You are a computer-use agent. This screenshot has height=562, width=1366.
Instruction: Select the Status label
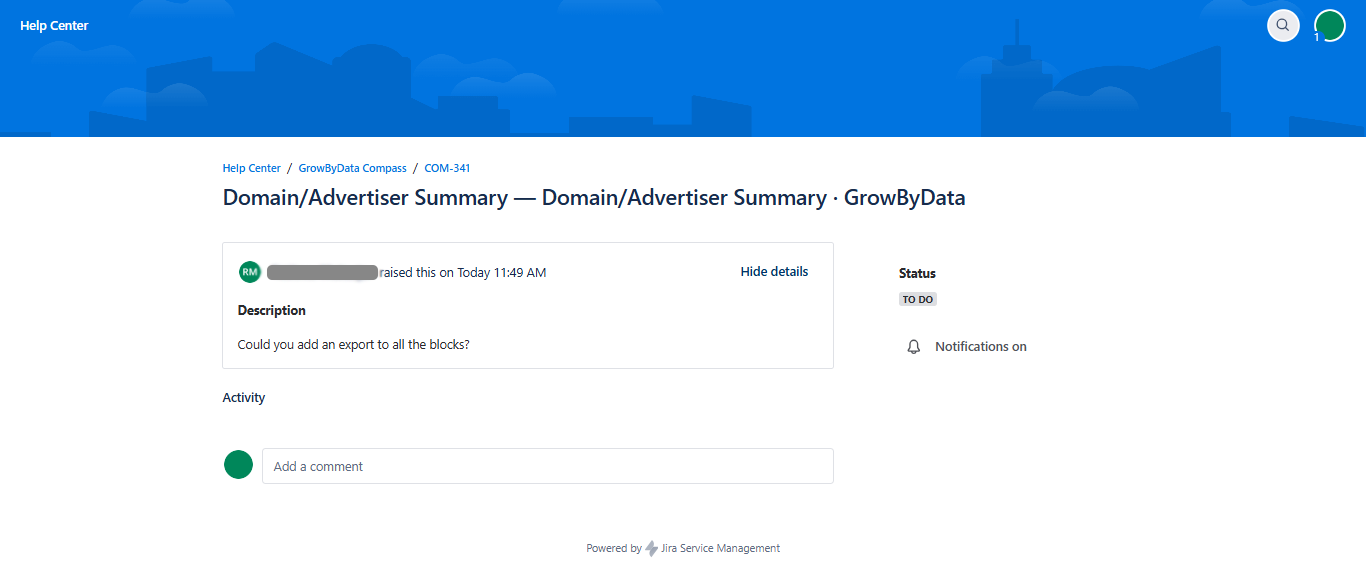[917, 273]
